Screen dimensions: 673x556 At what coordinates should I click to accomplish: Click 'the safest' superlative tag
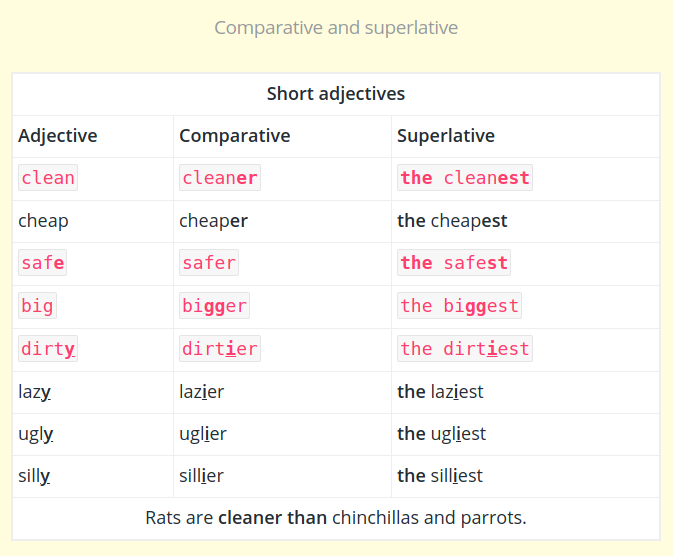pos(454,262)
